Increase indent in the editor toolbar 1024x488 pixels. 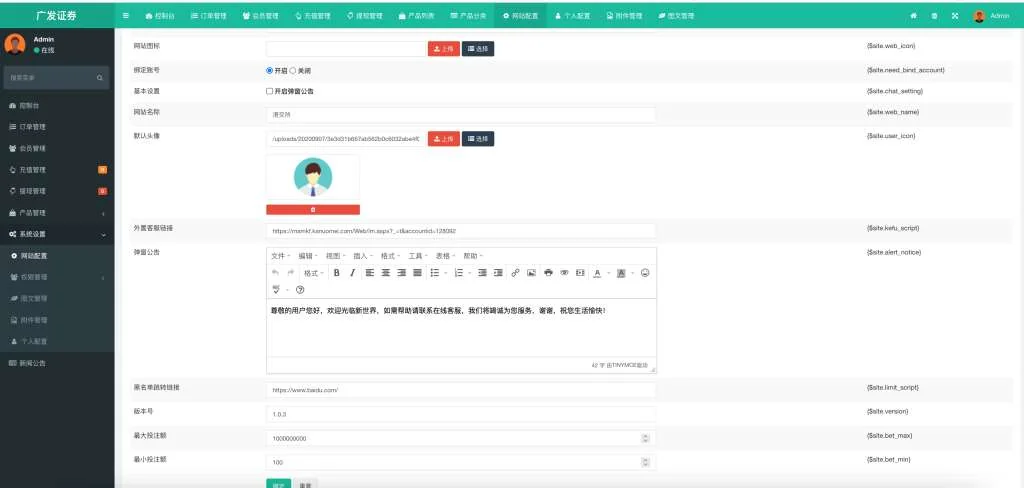point(498,272)
